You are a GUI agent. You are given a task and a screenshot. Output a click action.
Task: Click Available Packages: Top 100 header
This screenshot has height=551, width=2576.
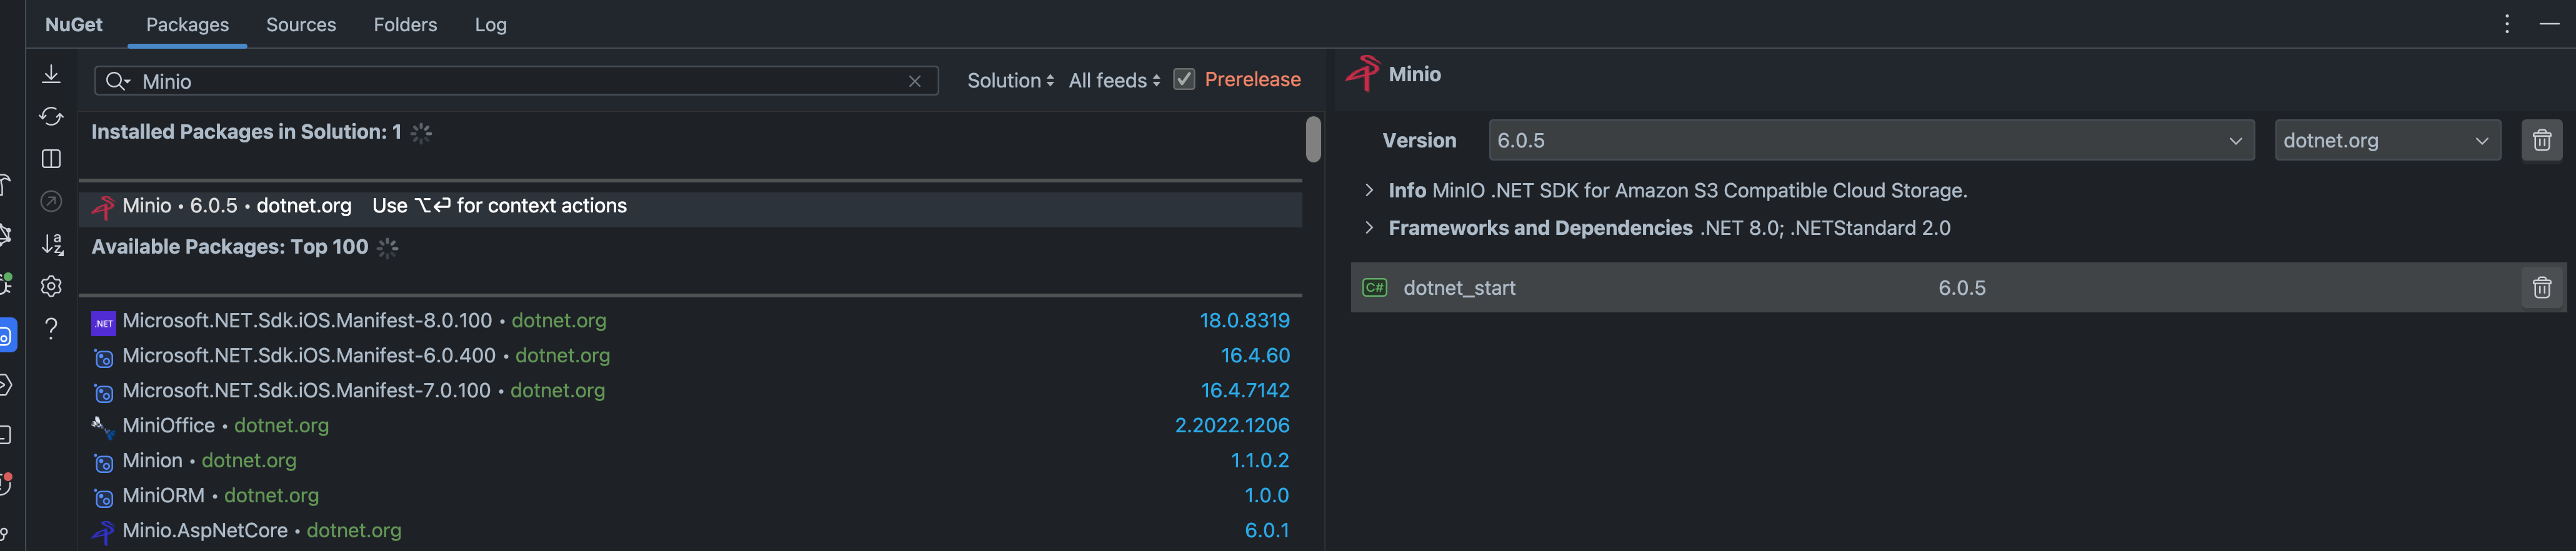(x=230, y=247)
